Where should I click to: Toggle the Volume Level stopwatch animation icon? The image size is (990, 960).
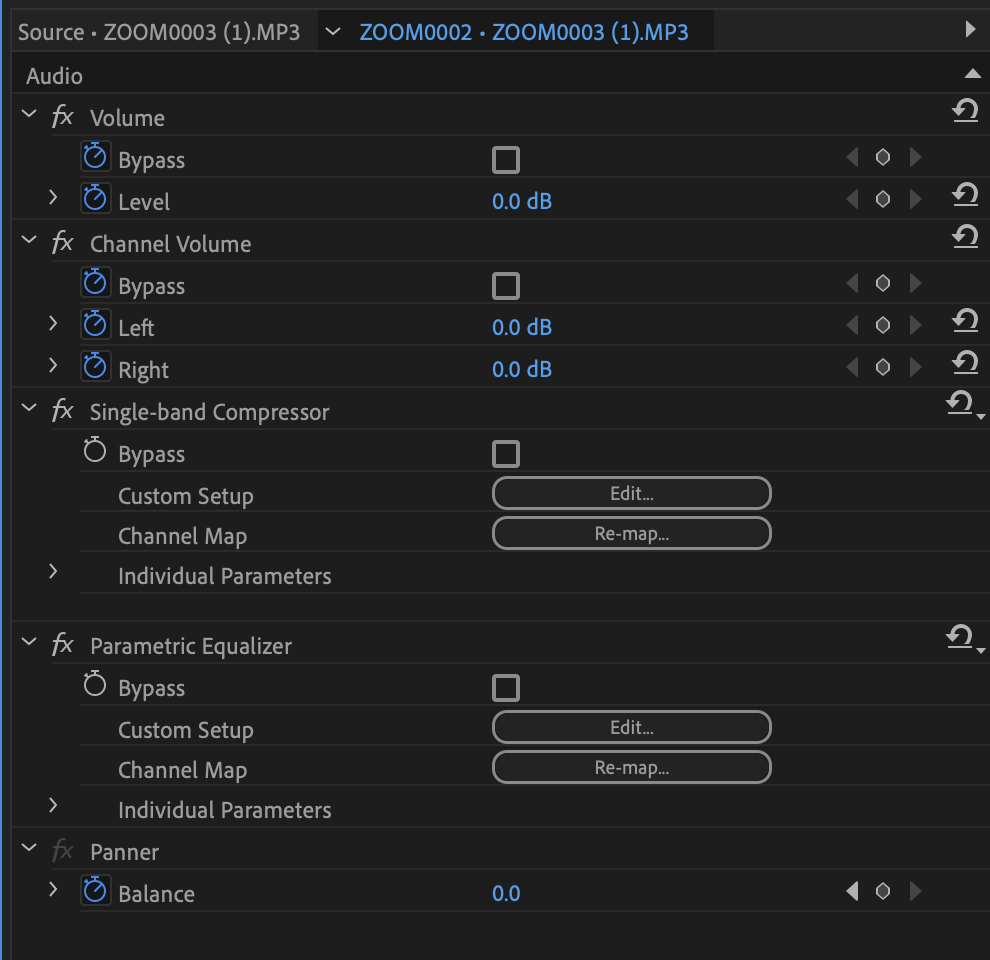95,198
